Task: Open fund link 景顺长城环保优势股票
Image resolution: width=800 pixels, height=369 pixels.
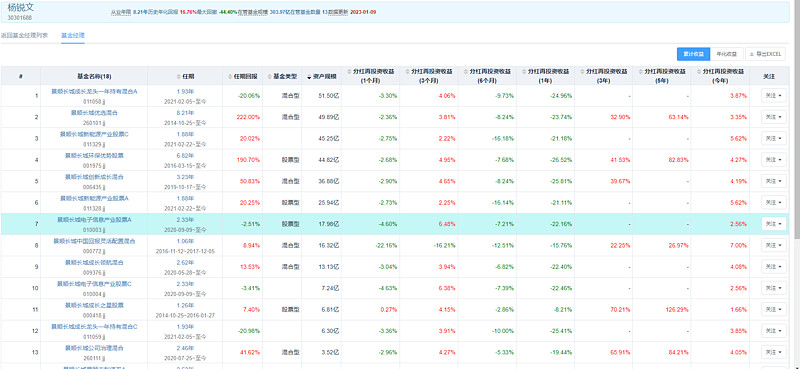Action: pyautogui.click(x=94, y=156)
